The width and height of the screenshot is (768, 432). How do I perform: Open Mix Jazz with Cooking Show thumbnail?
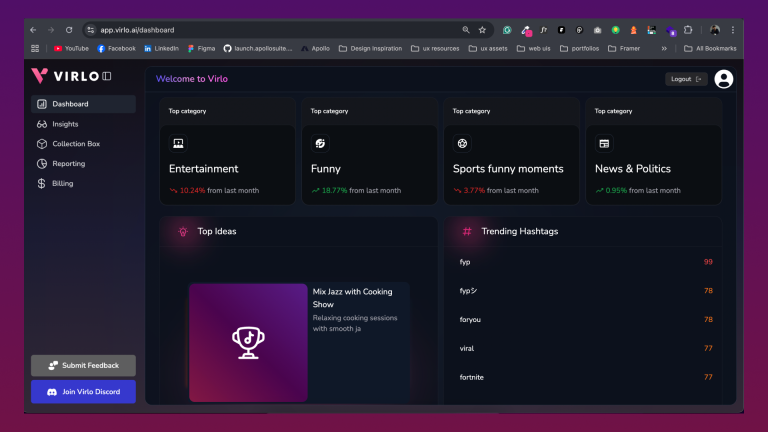pos(248,342)
